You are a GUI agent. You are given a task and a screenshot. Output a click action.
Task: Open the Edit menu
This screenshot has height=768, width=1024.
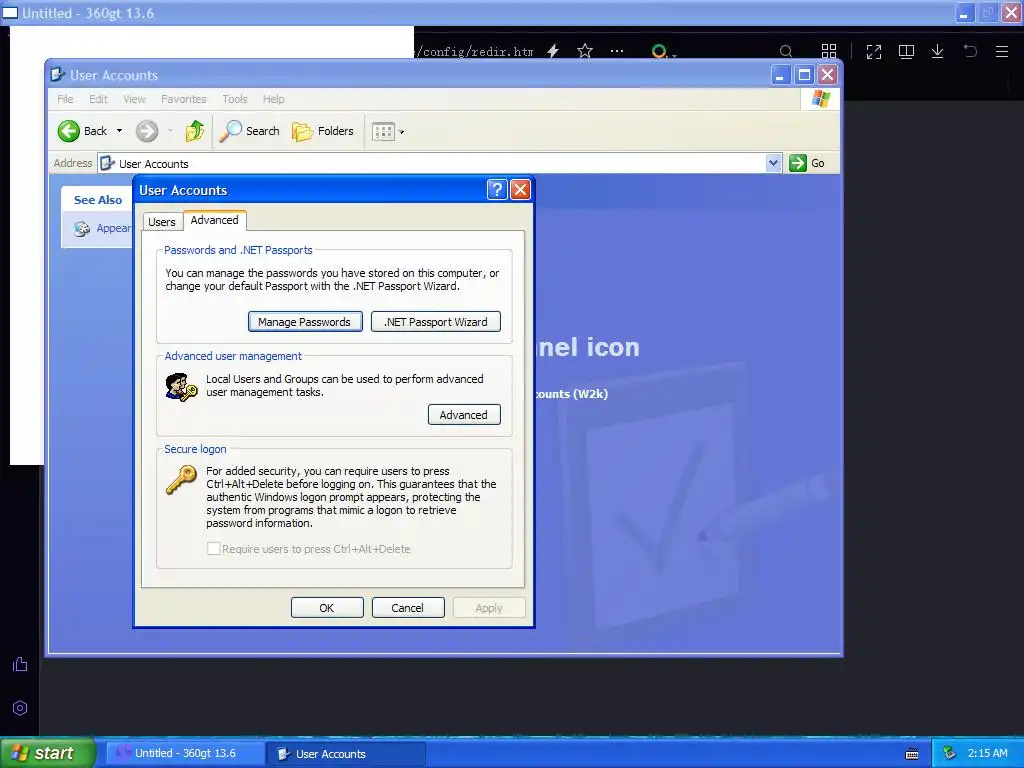tap(99, 99)
